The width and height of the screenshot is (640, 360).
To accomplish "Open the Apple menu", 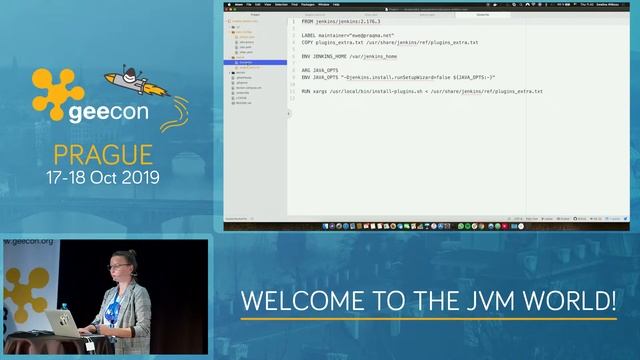I will [x=229, y=4].
